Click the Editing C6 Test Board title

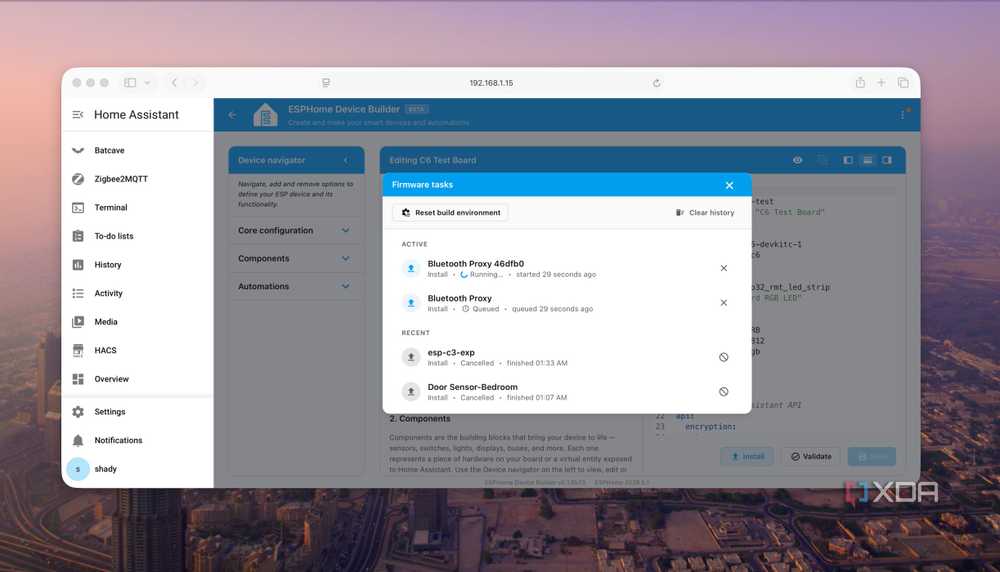pos(432,161)
